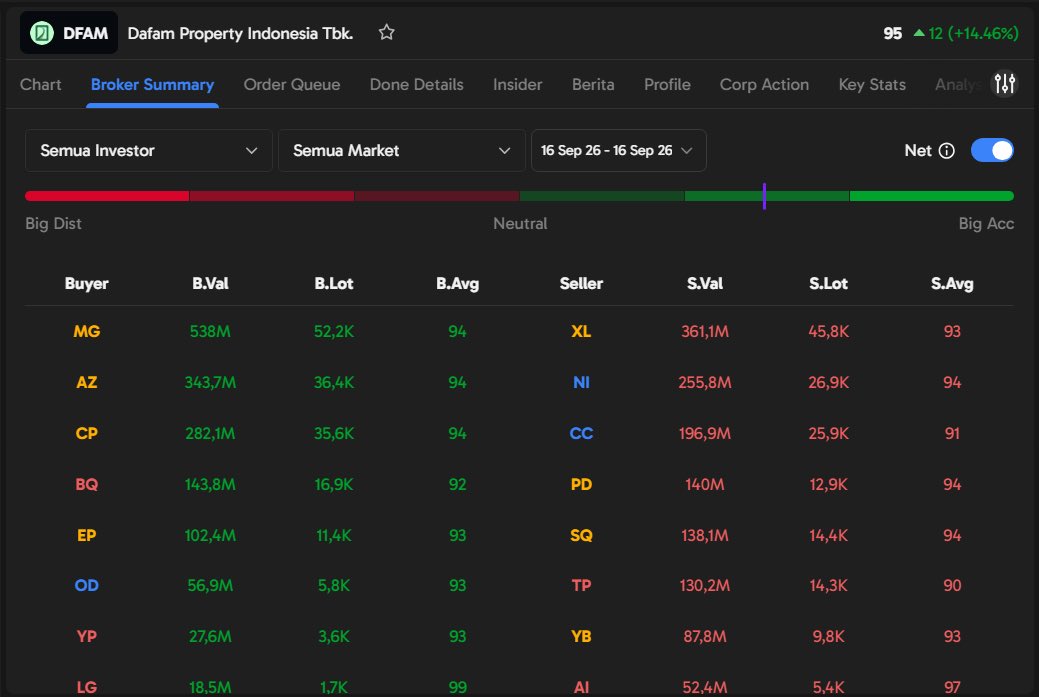The image size is (1039, 697).
Task: Open the Semua Investor dropdown
Action: [148, 150]
